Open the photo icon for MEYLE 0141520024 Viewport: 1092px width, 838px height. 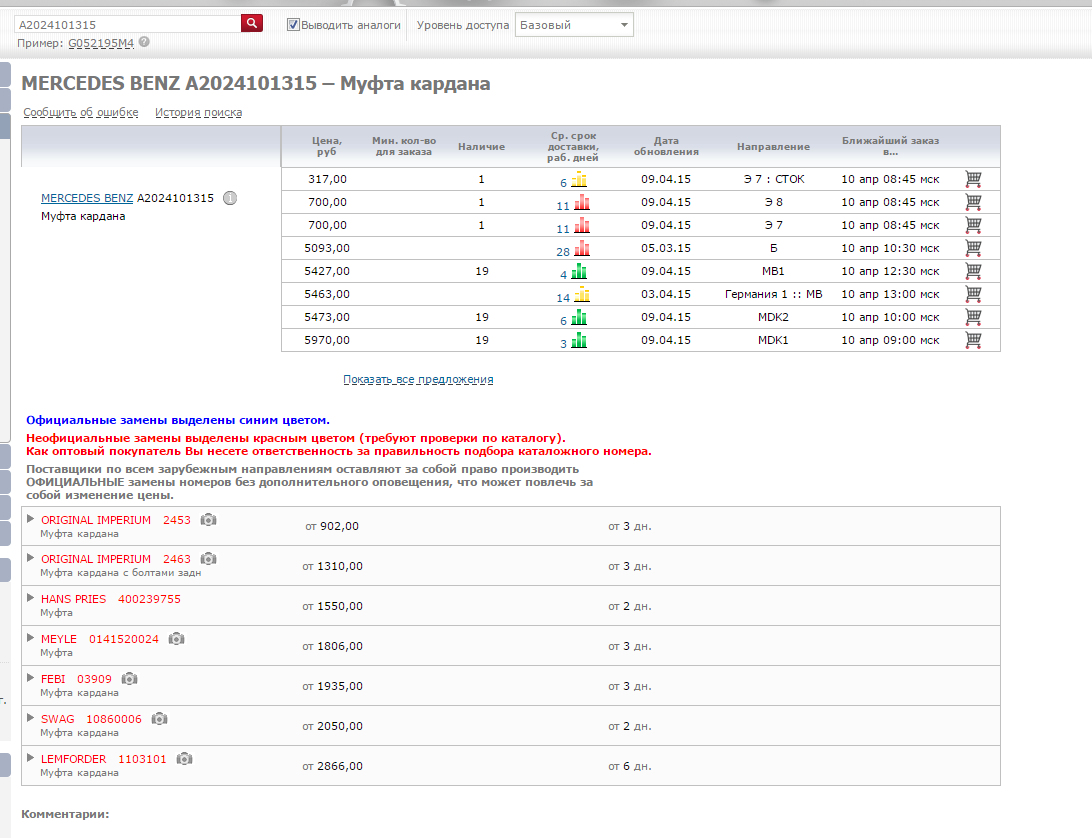tap(177, 639)
